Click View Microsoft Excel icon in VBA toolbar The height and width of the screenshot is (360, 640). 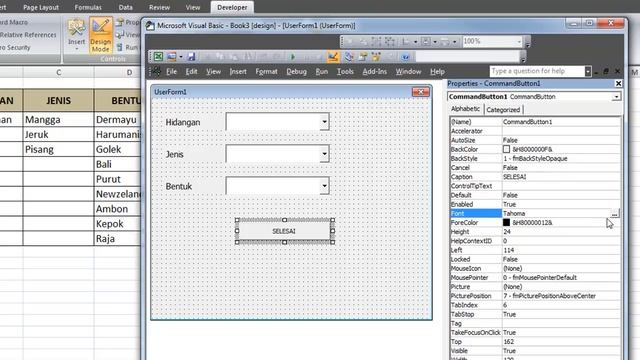coord(158,57)
